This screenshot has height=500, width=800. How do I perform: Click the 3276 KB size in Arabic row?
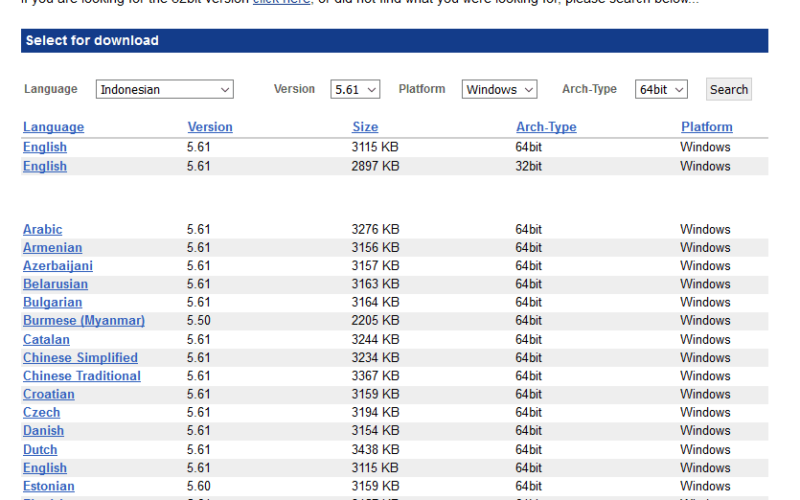375,230
